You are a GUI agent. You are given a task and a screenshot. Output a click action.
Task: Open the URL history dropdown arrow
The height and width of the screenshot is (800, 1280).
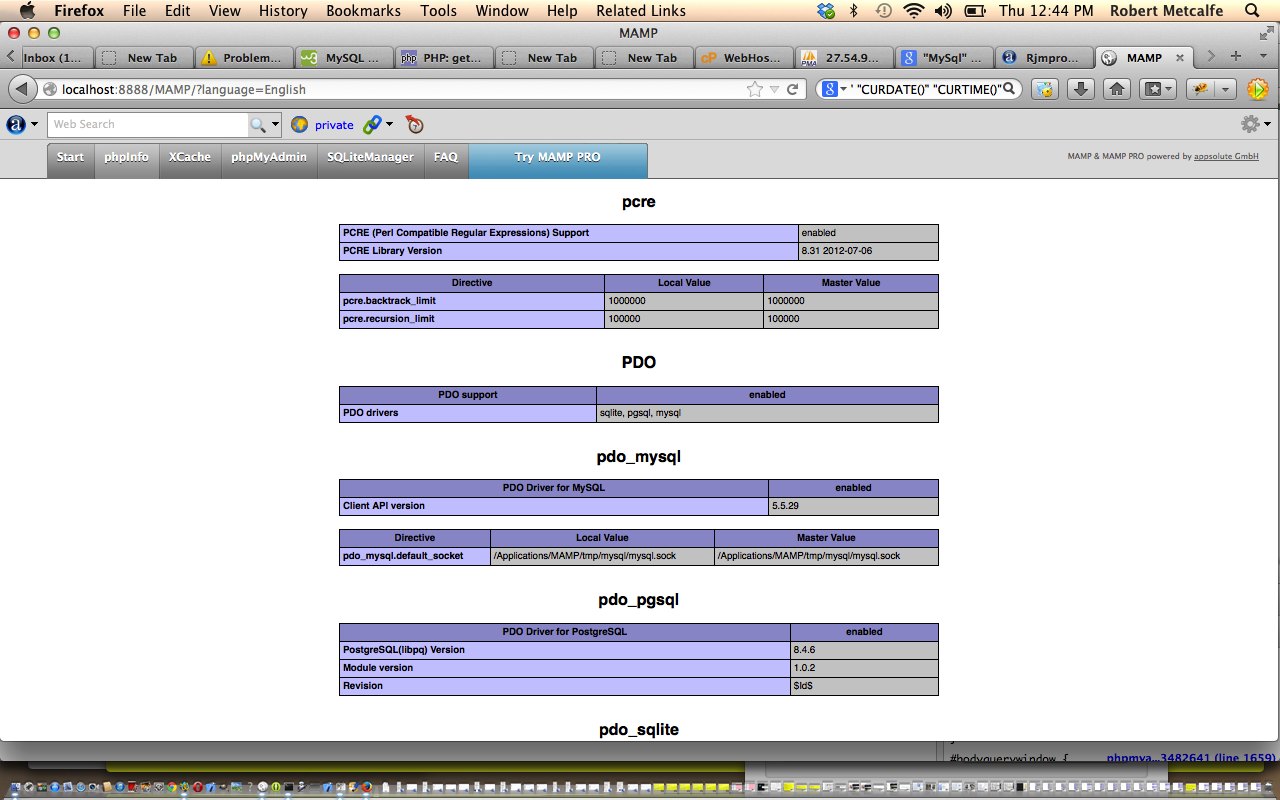774,90
